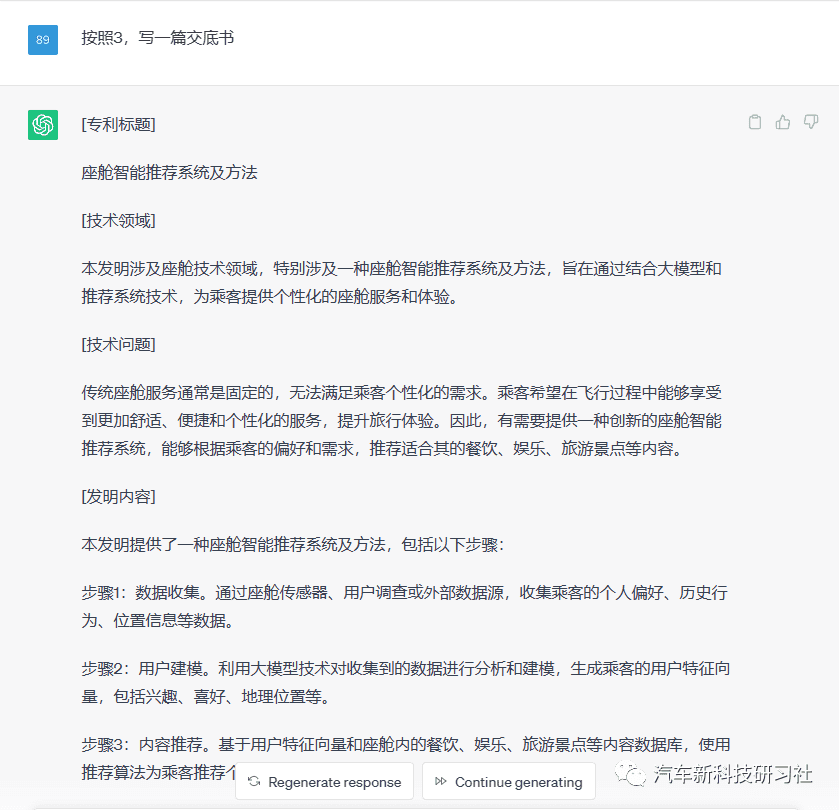839x810 pixels.
Task: Click the ChatGPT logo avatar
Action: tap(43, 125)
